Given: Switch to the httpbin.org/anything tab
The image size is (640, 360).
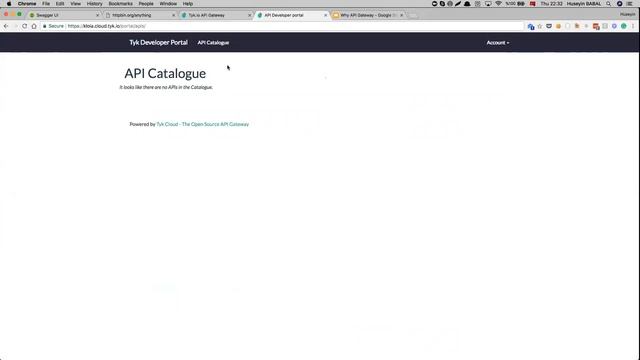Looking at the screenshot, I should pos(139,15).
